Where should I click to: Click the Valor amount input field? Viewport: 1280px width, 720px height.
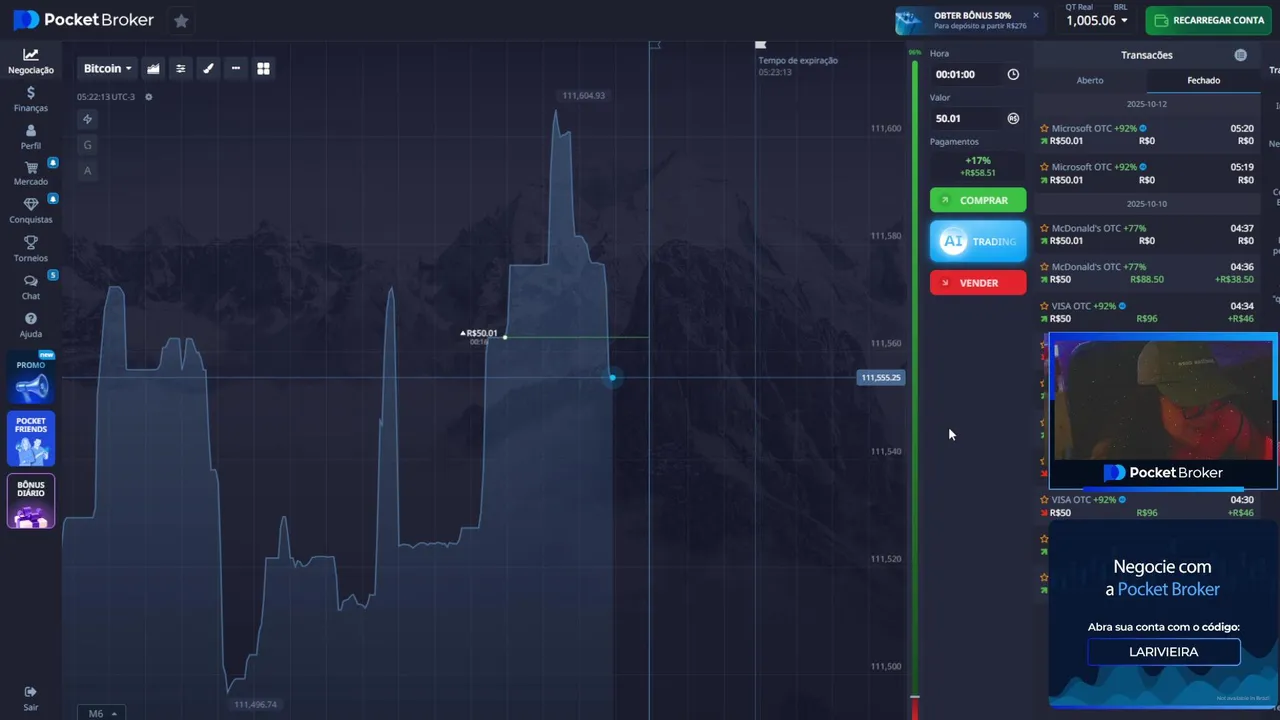tap(965, 118)
